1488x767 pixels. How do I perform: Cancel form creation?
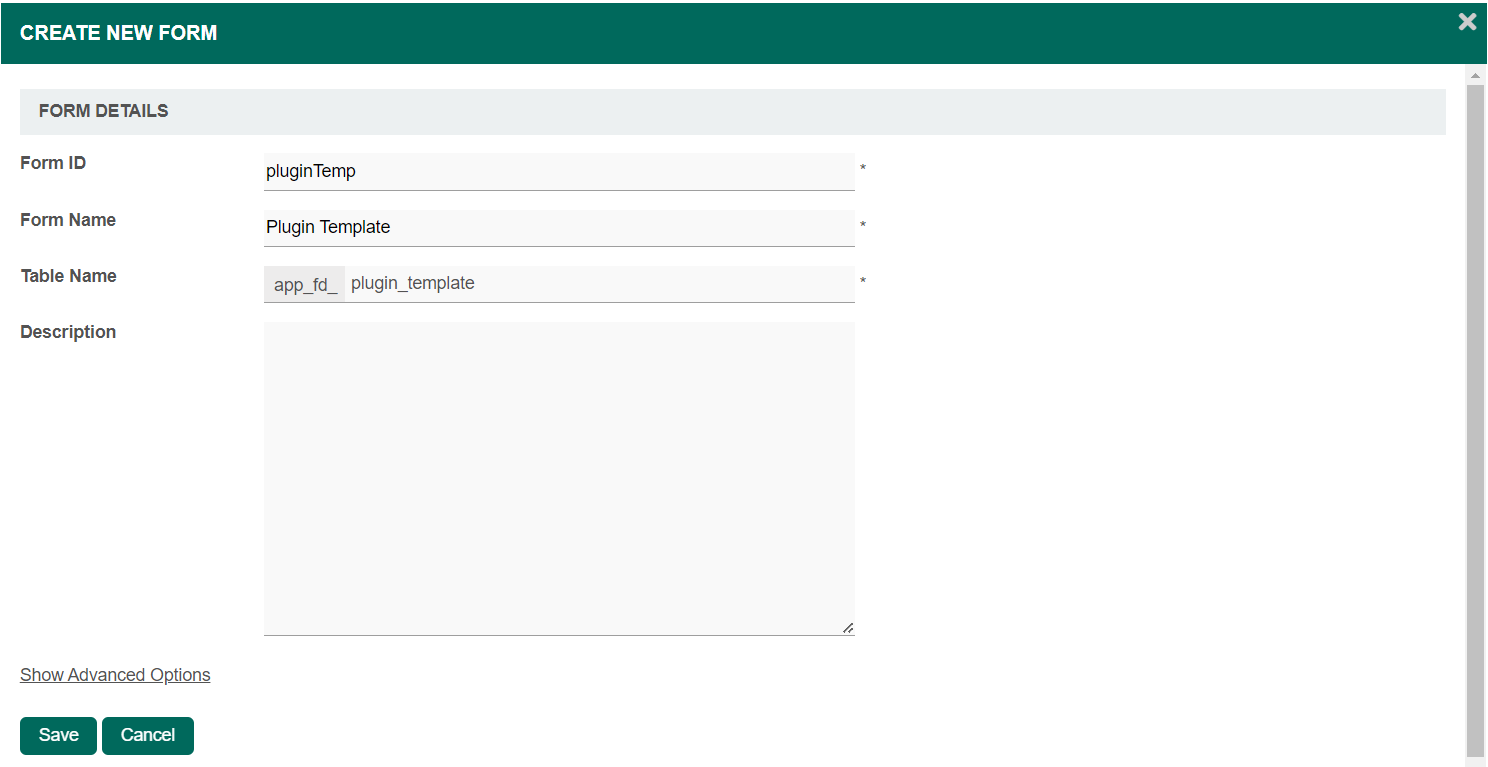point(148,735)
